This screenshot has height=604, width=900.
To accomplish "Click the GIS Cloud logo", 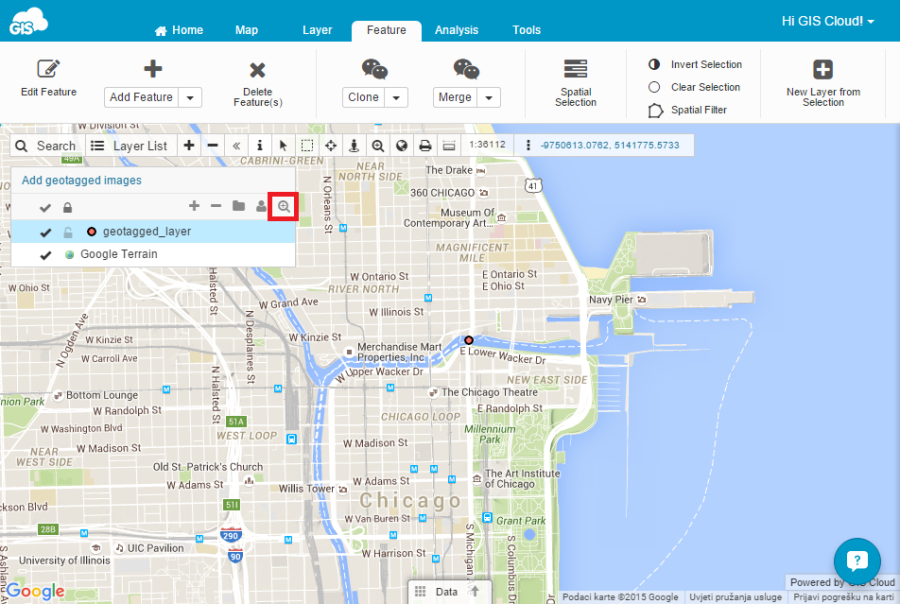I will click(28, 21).
